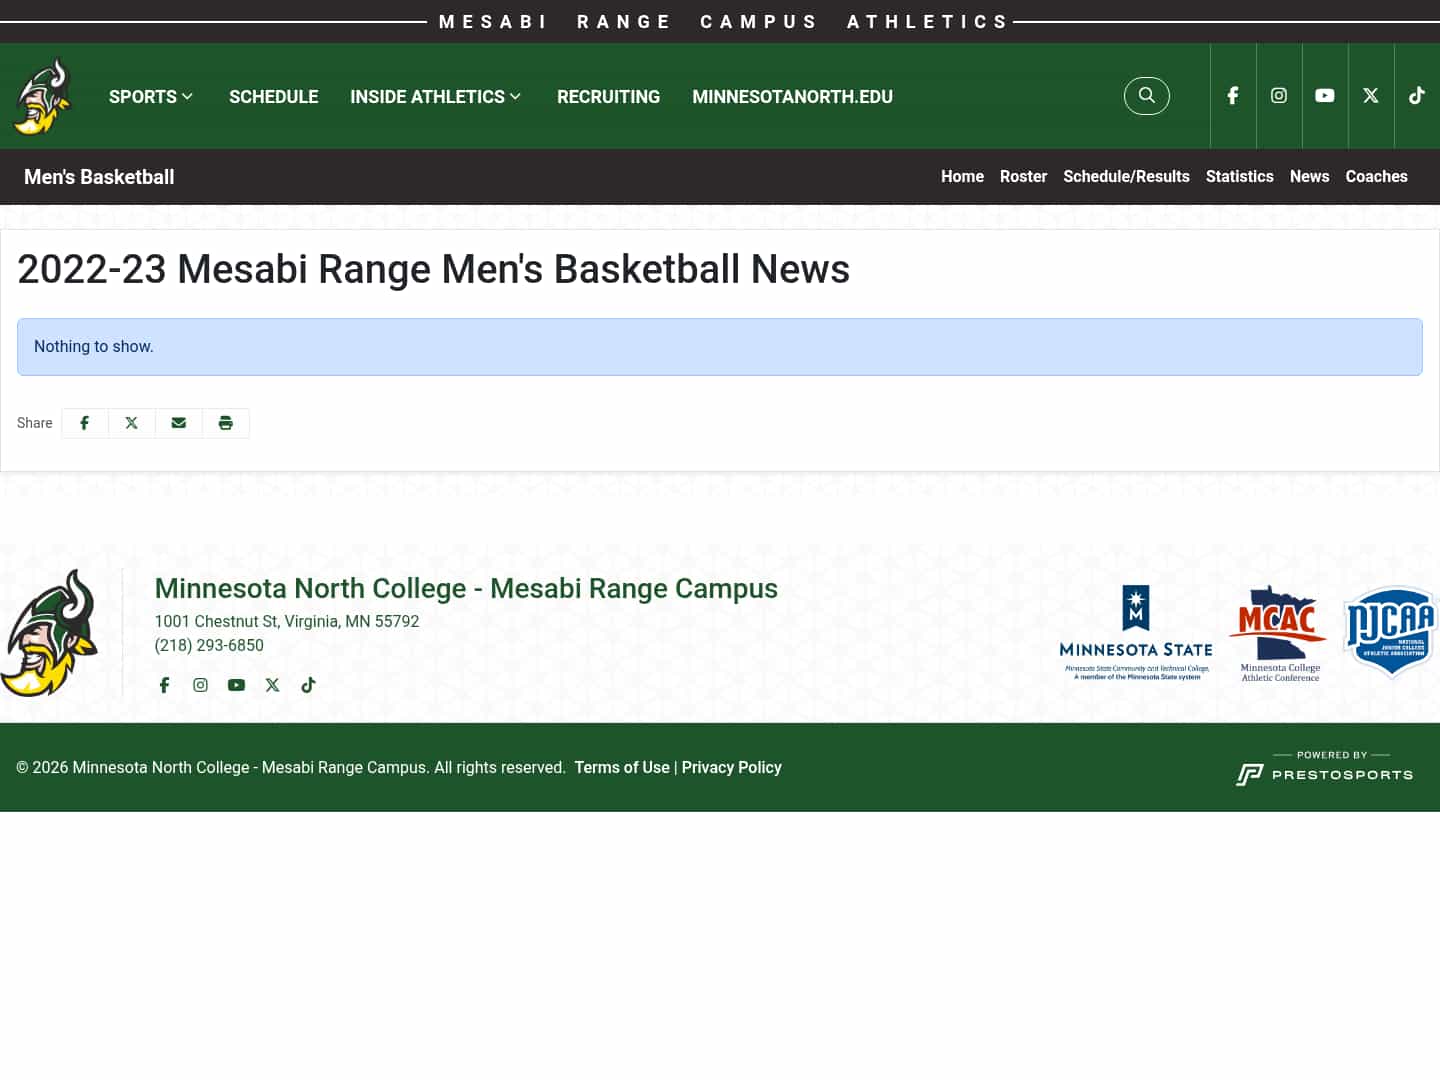The image size is (1440, 1080).
Task: Open footer Facebook icon
Action: (165, 685)
